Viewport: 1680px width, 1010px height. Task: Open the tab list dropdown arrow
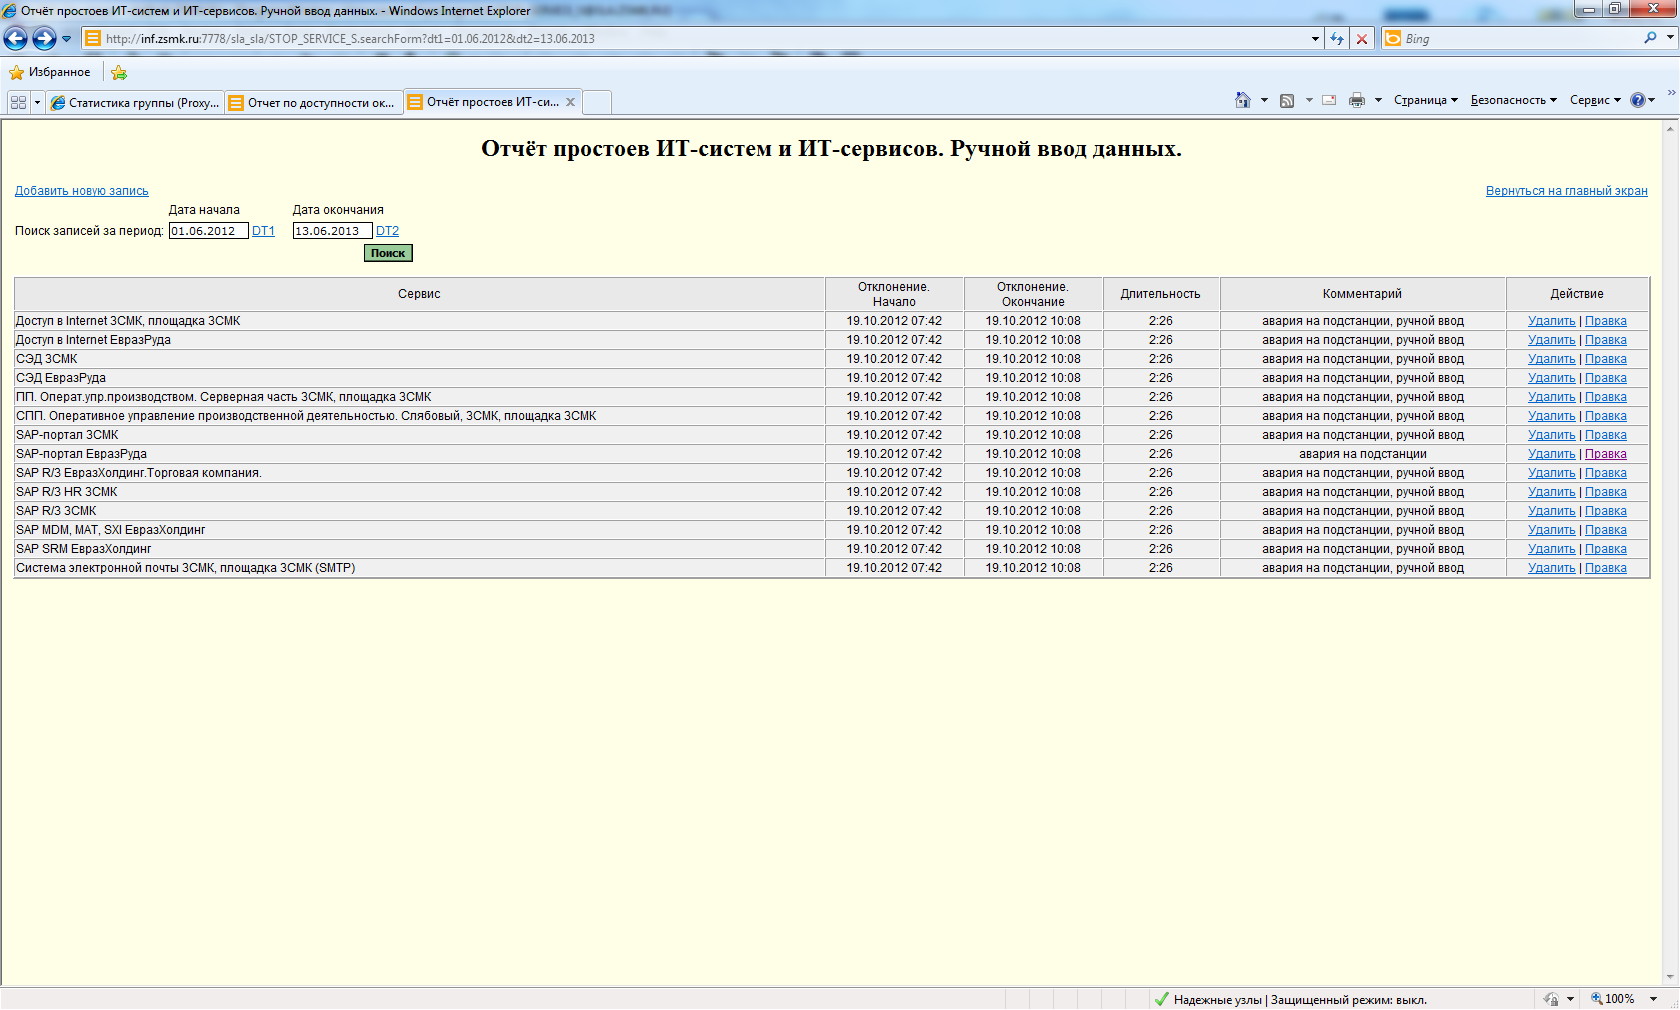point(37,102)
